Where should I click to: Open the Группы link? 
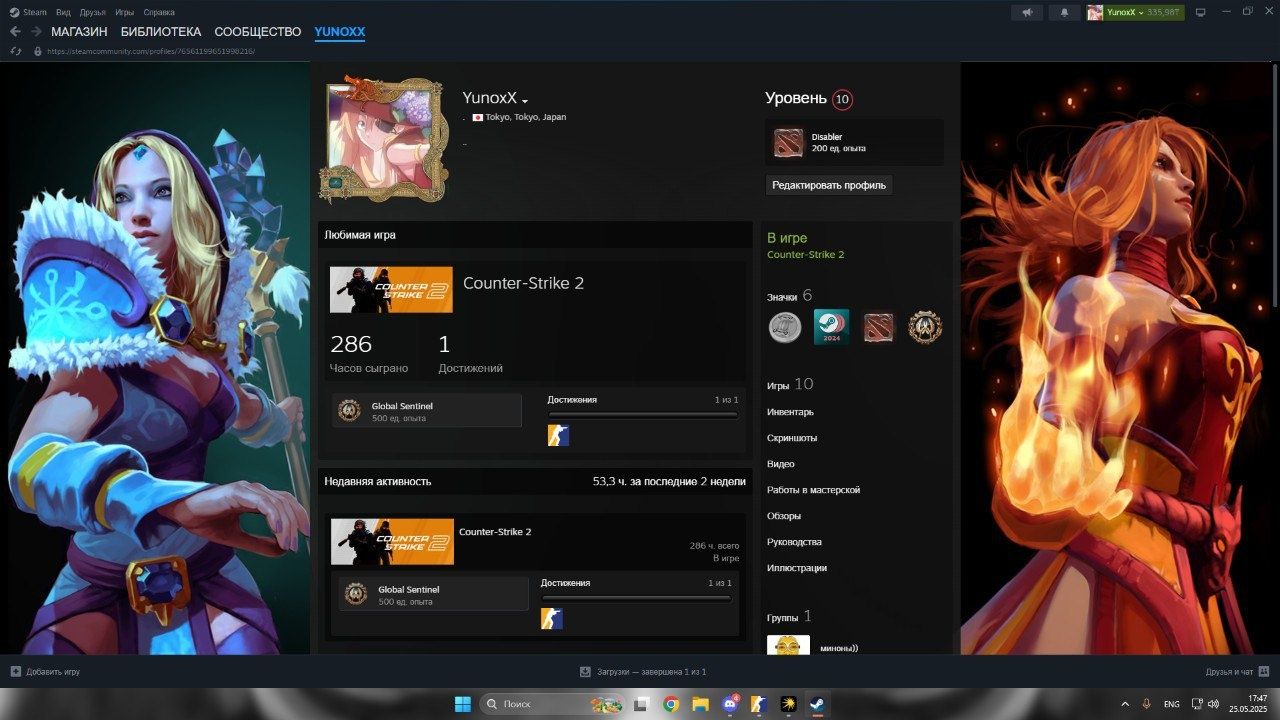pyautogui.click(x=789, y=617)
